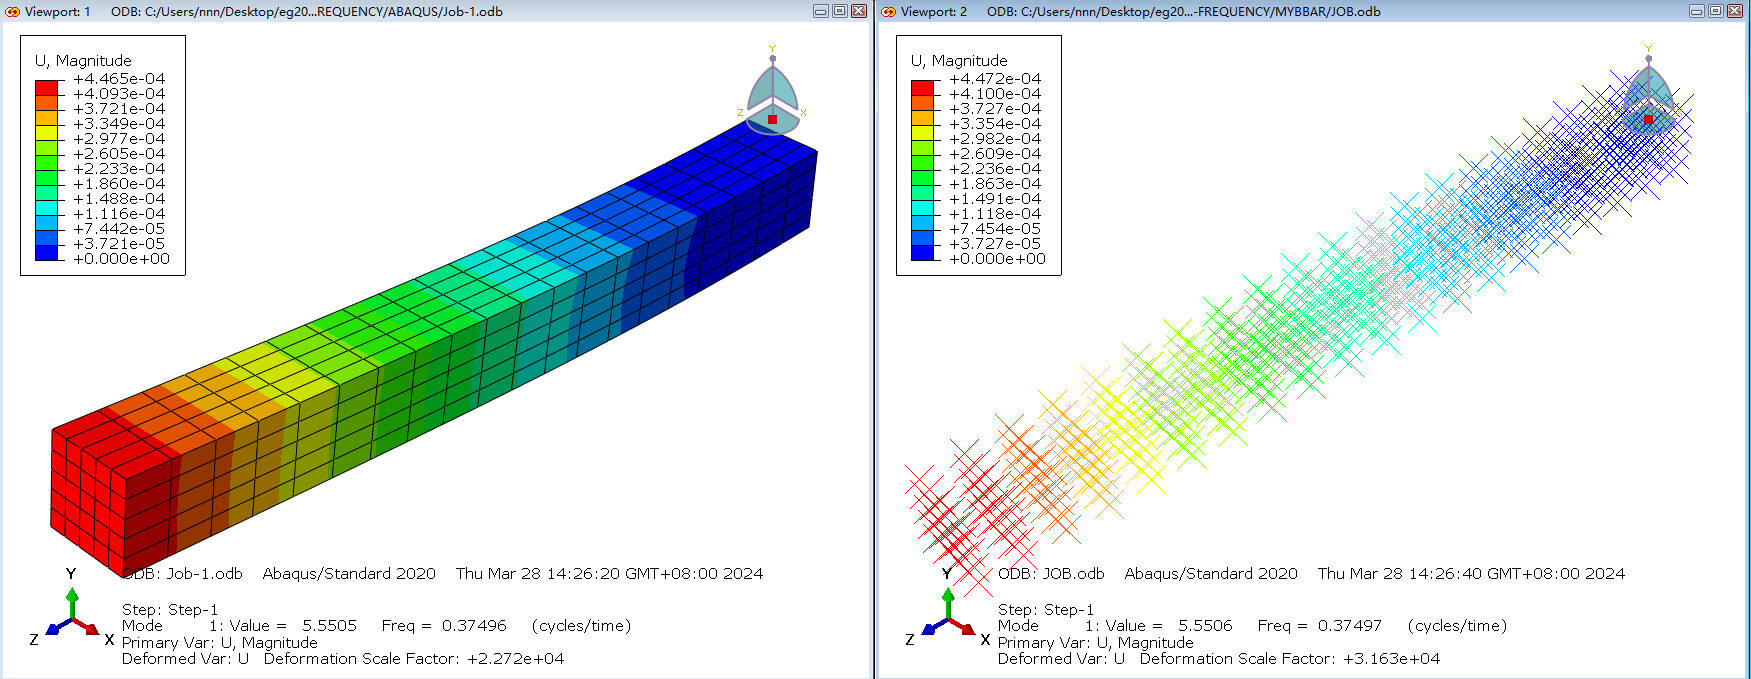The height and width of the screenshot is (679, 1751).
Task: Click the legend value +3.727e-05
Action: click(995, 244)
